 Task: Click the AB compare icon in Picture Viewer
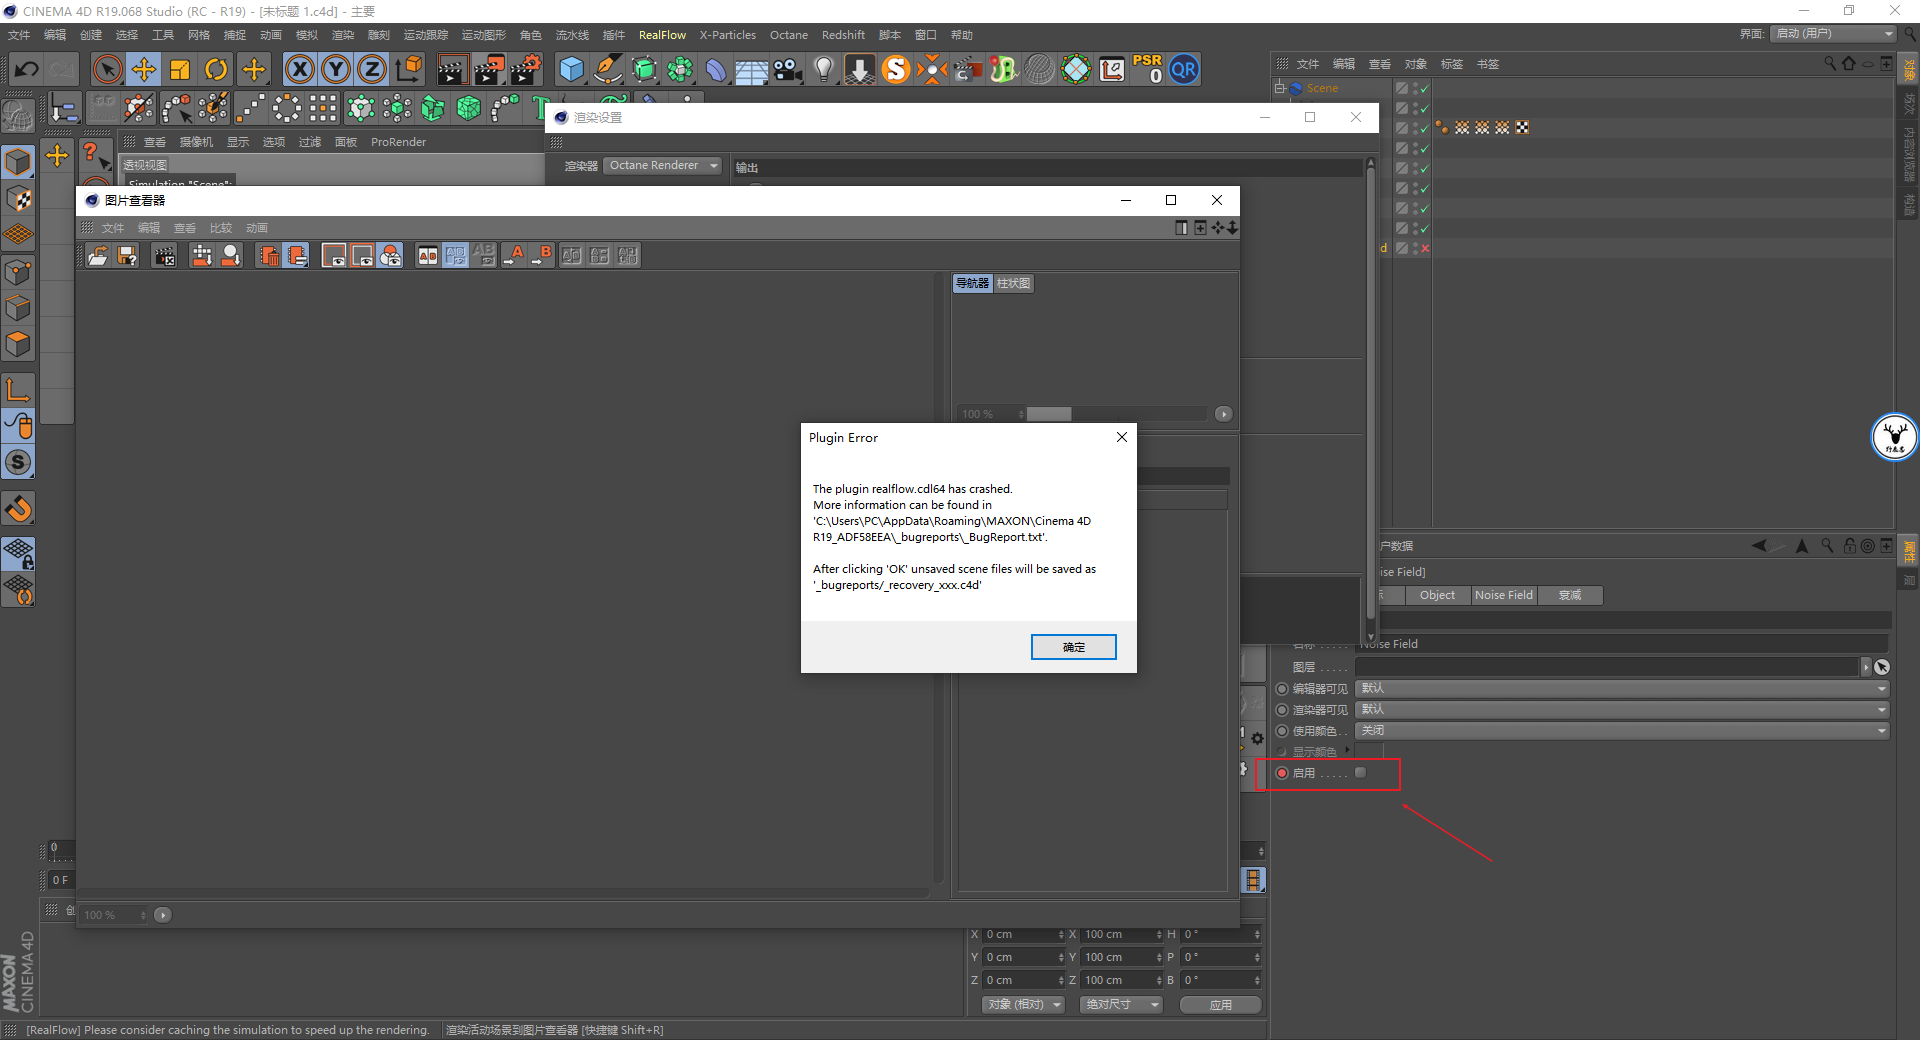(427, 256)
